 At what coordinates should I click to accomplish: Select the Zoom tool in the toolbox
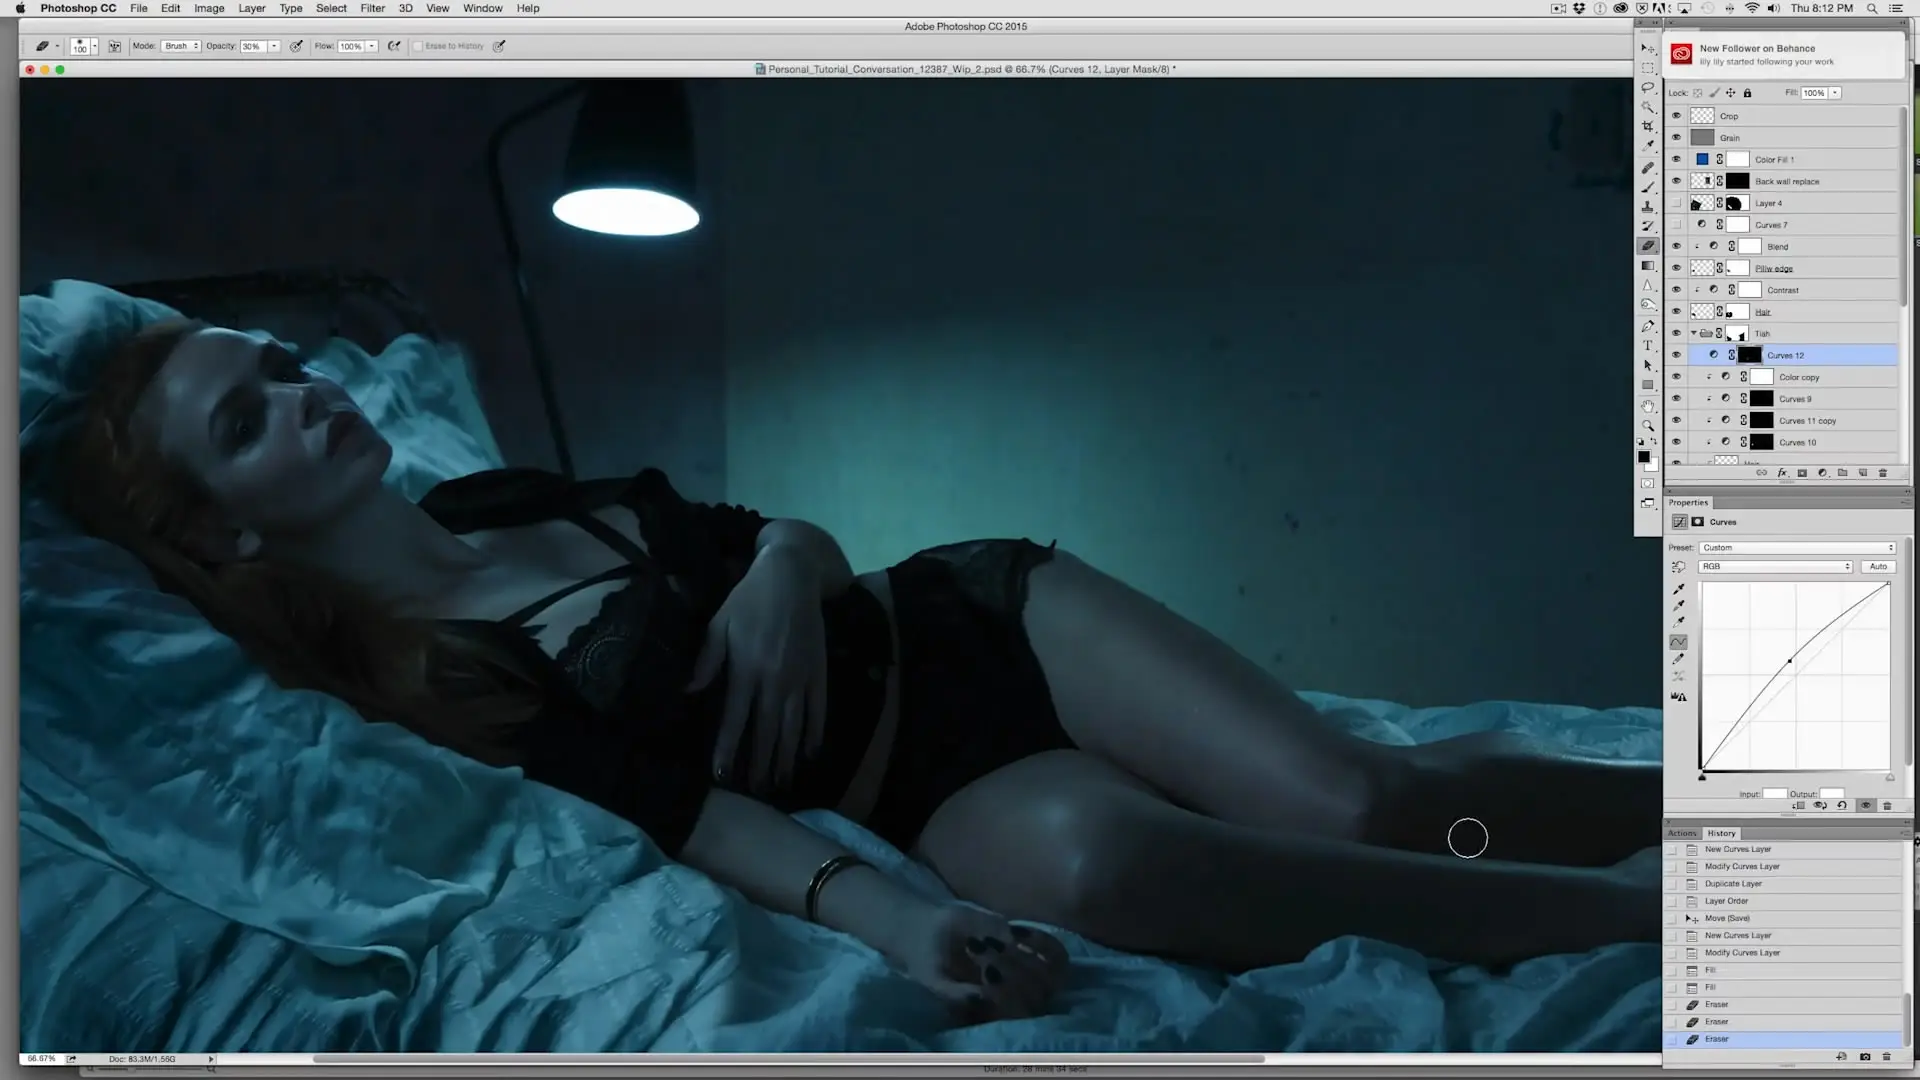click(x=1647, y=426)
